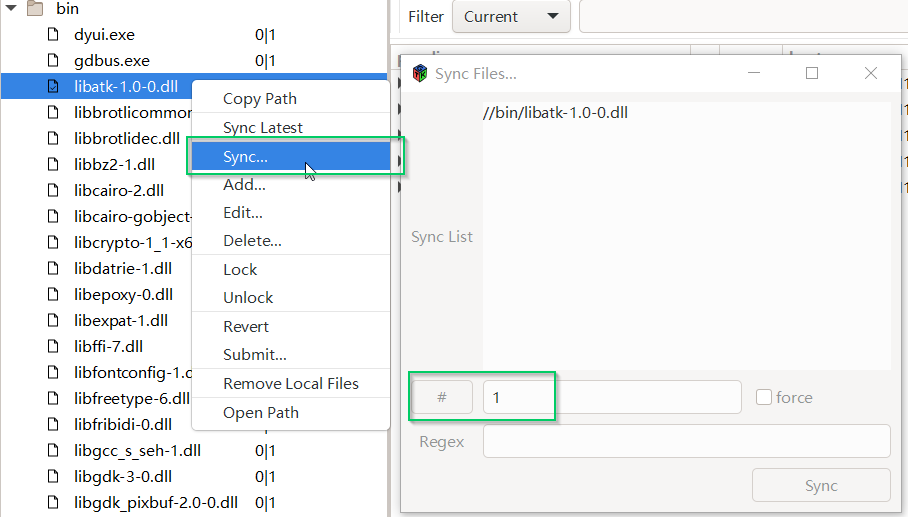Click libbrotlidec.dll file icon
The height and width of the screenshot is (517, 908).
point(53,138)
